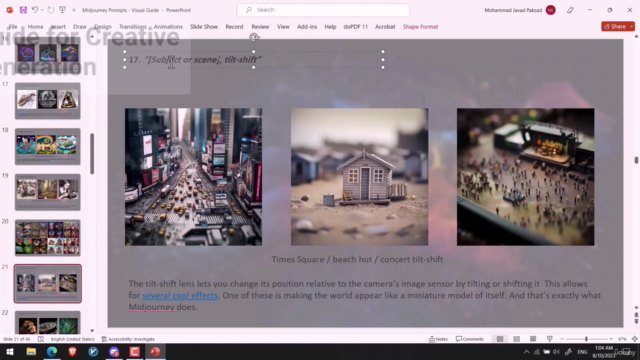Open the Record tab

pyautogui.click(x=234, y=27)
